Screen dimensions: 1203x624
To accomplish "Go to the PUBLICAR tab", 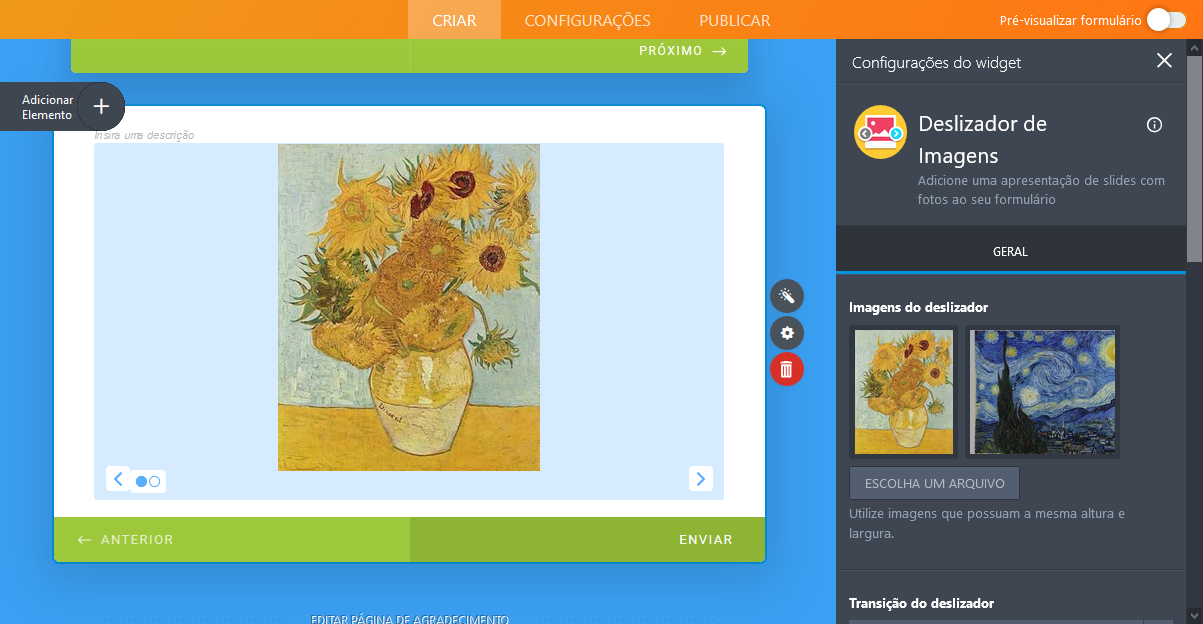I will pyautogui.click(x=734, y=20).
